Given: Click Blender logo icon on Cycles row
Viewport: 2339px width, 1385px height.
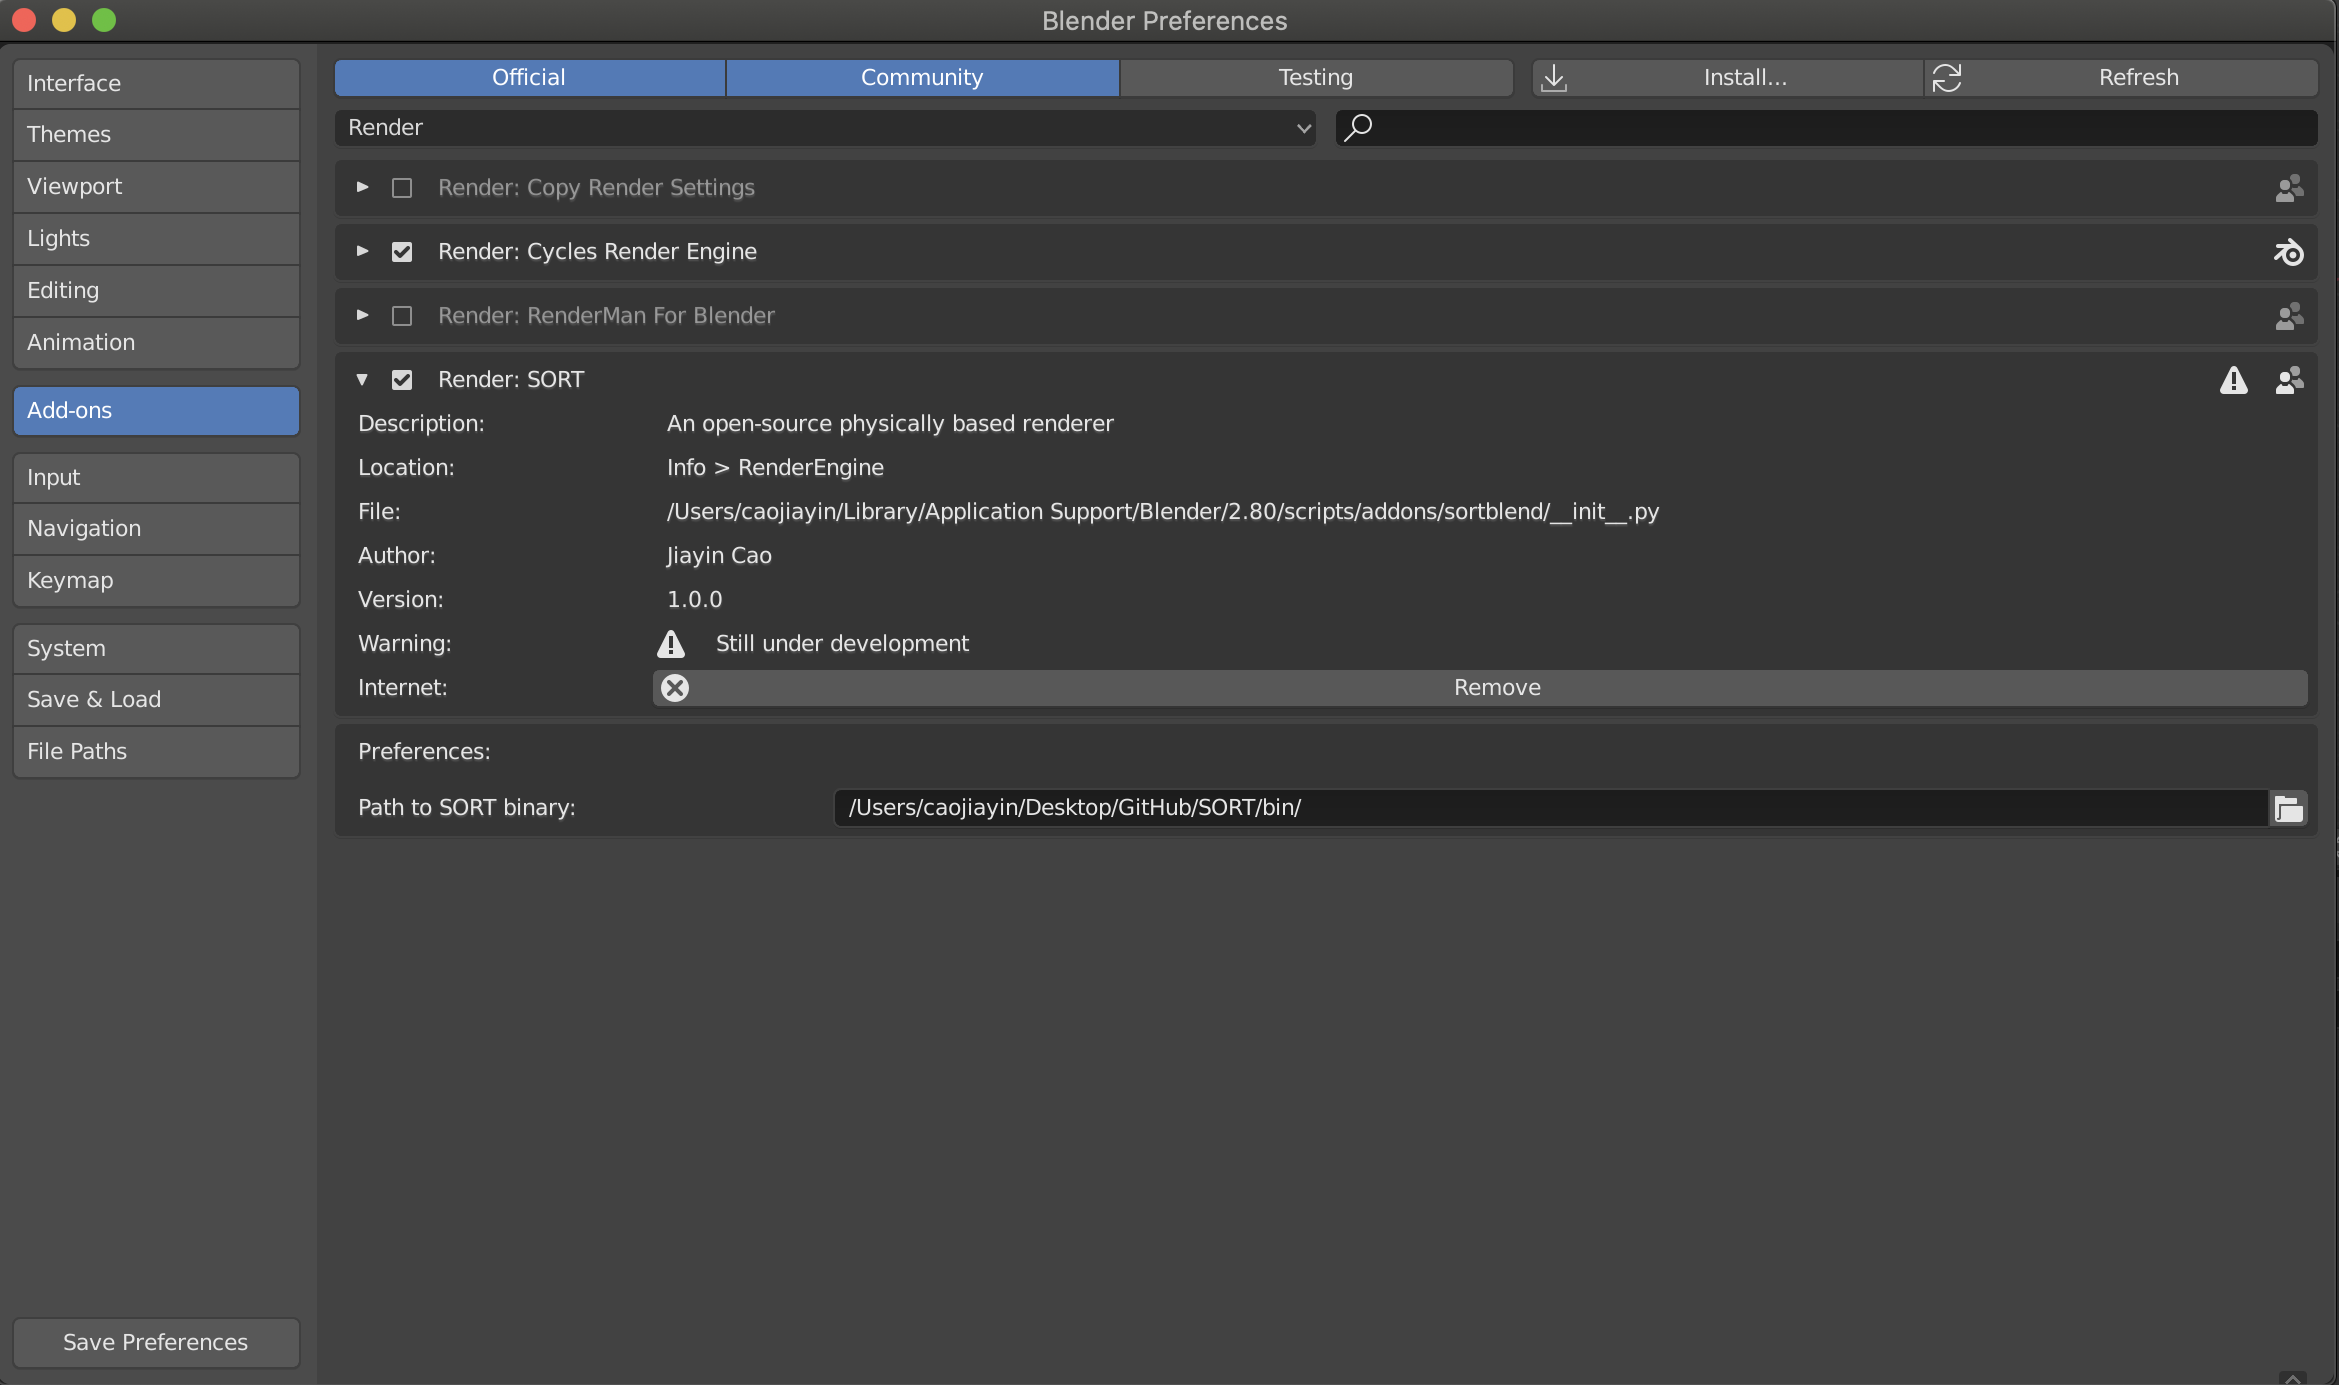Looking at the screenshot, I should pos(2289,252).
